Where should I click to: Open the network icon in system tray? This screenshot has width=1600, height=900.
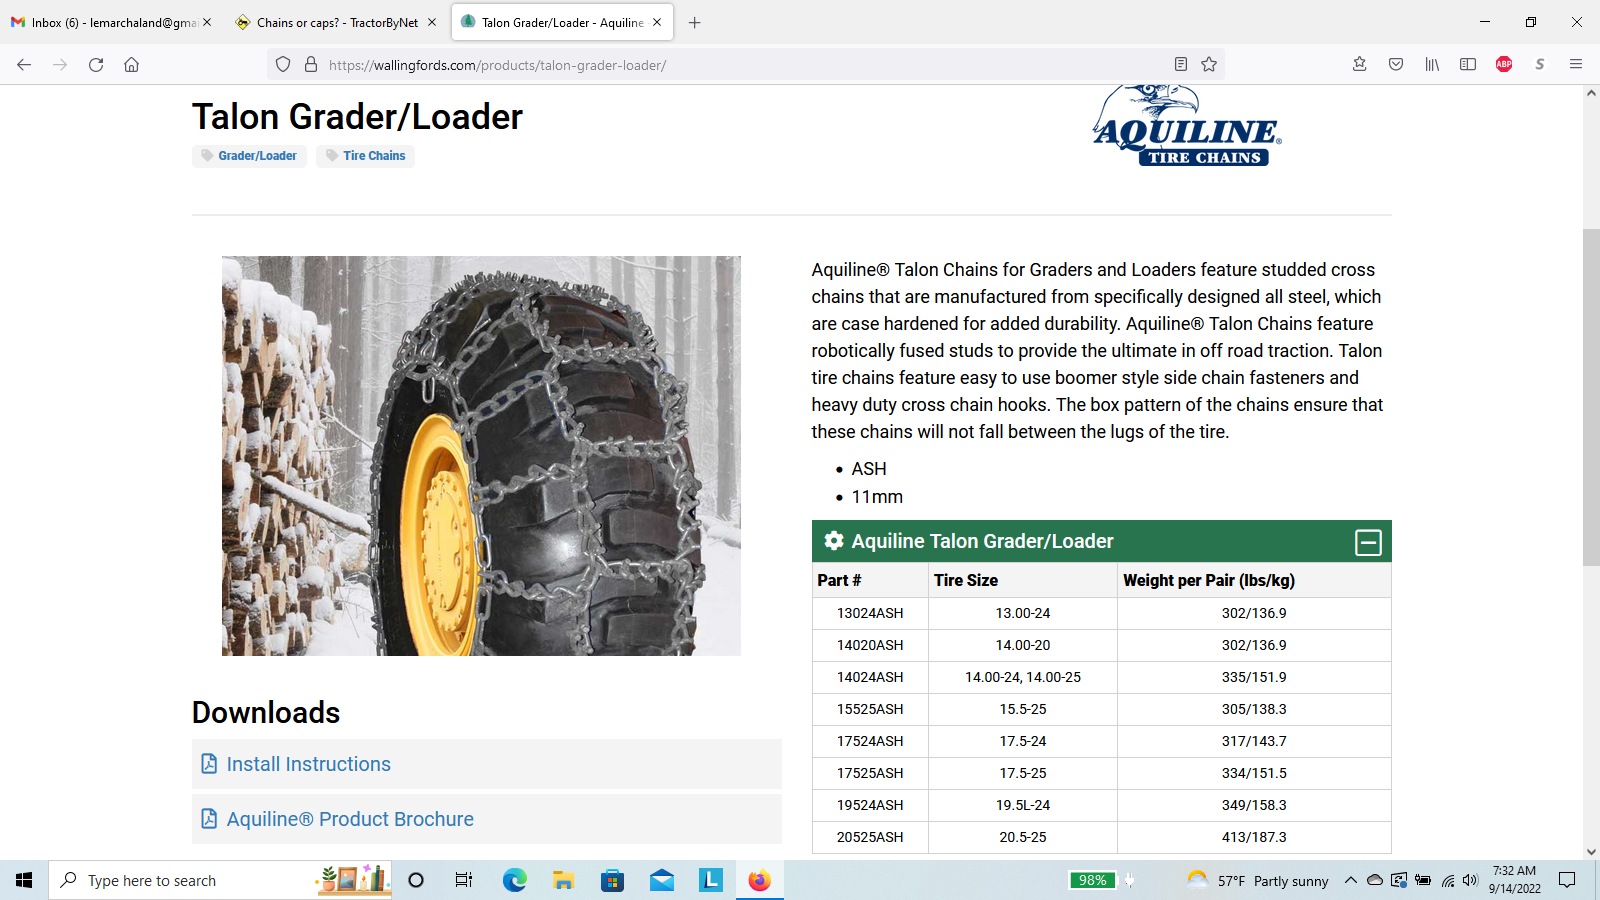pyautogui.click(x=1447, y=880)
